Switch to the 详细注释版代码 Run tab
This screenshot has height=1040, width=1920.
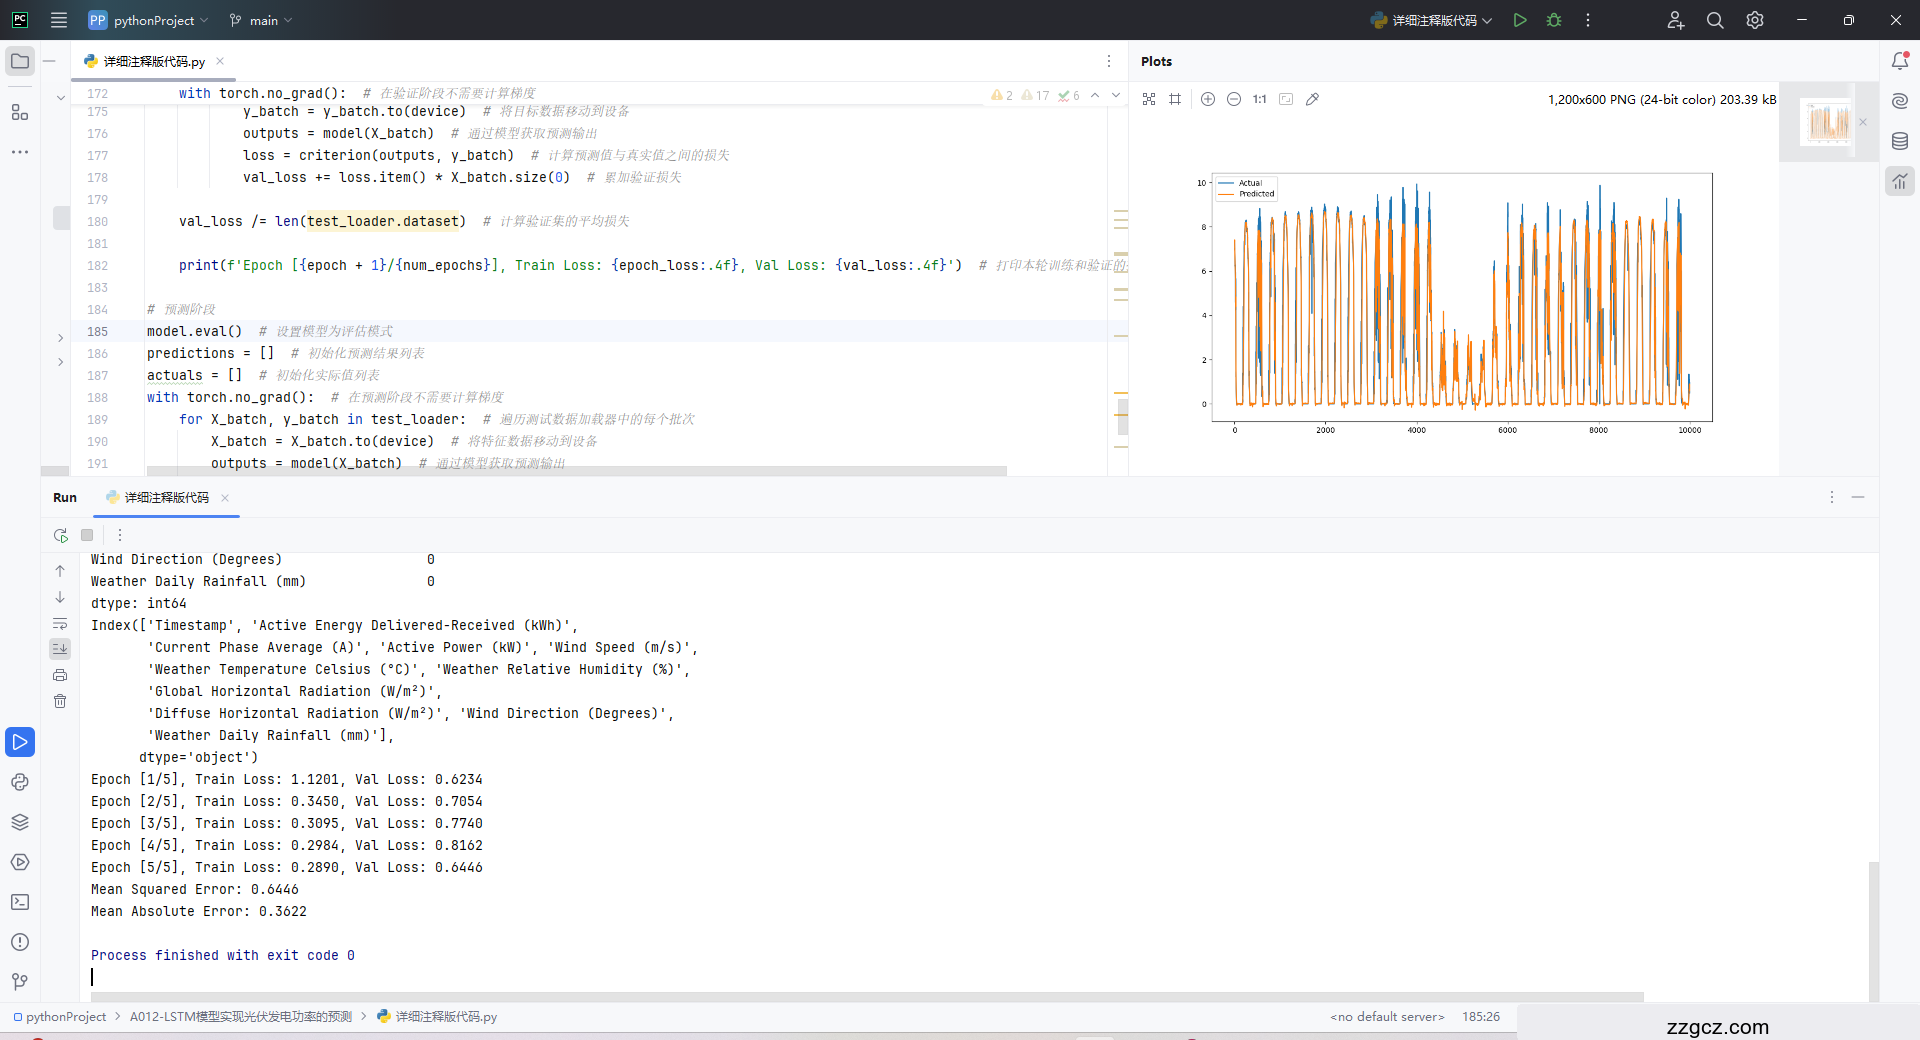pos(166,497)
